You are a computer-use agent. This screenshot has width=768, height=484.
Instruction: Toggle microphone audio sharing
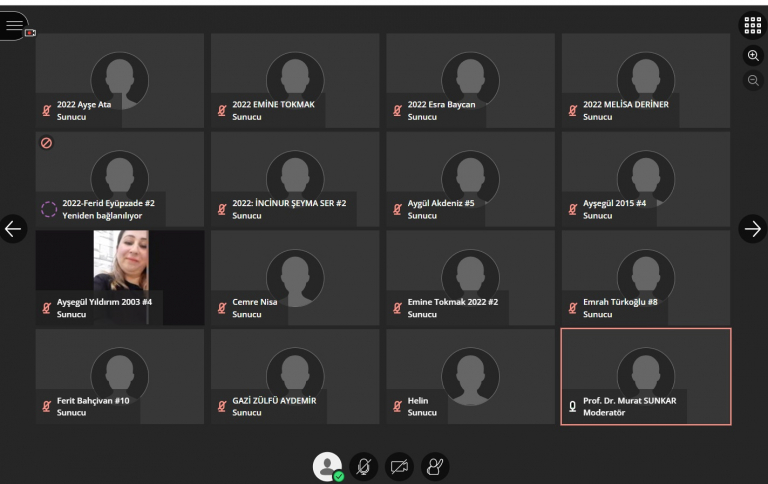pyautogui.click(x=363, y=466)
